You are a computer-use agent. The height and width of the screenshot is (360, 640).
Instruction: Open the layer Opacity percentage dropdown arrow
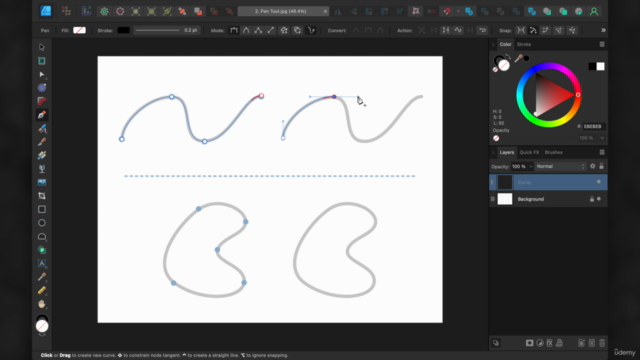(531, 167)
